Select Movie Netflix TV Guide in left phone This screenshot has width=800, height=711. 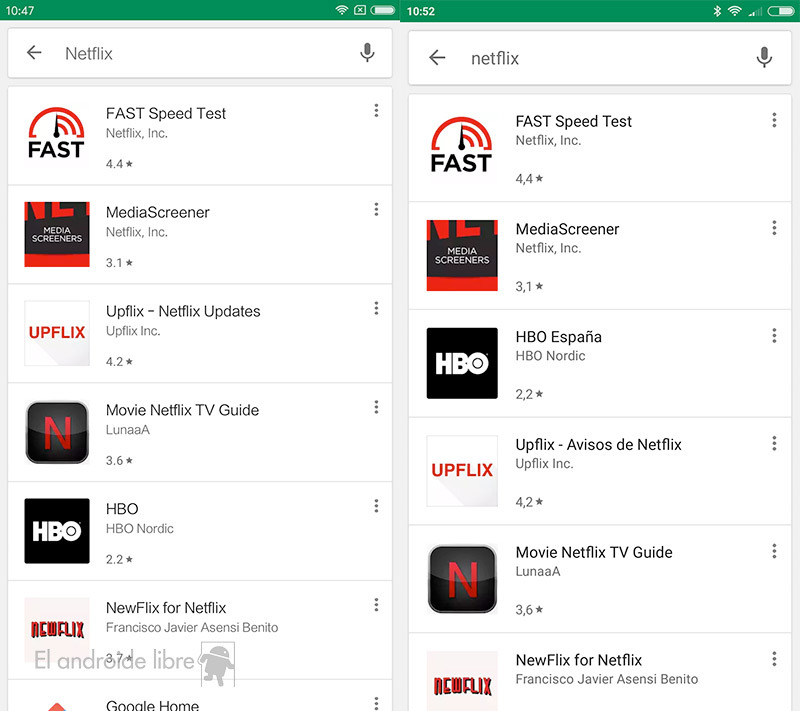[182, 410]
